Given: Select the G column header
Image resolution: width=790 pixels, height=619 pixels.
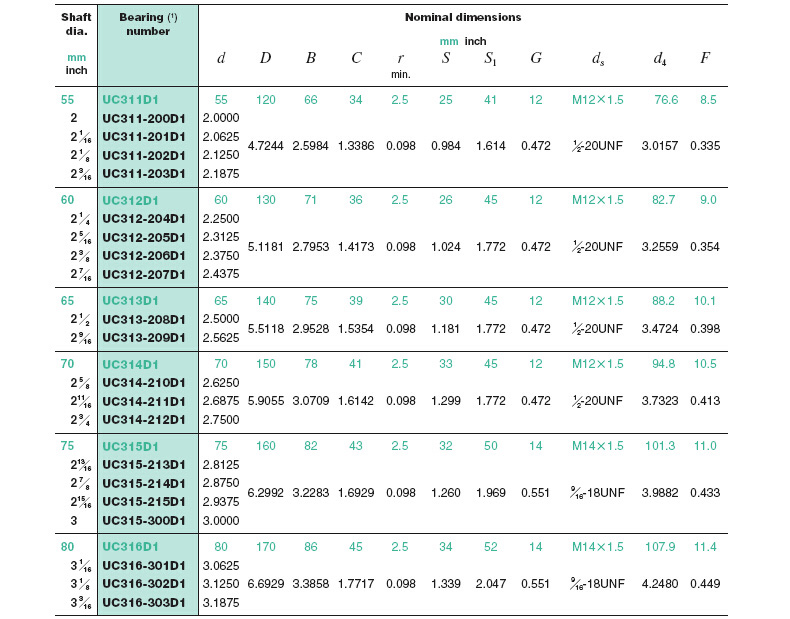Looking at the screenshot, I should click(x=536, y=58).
